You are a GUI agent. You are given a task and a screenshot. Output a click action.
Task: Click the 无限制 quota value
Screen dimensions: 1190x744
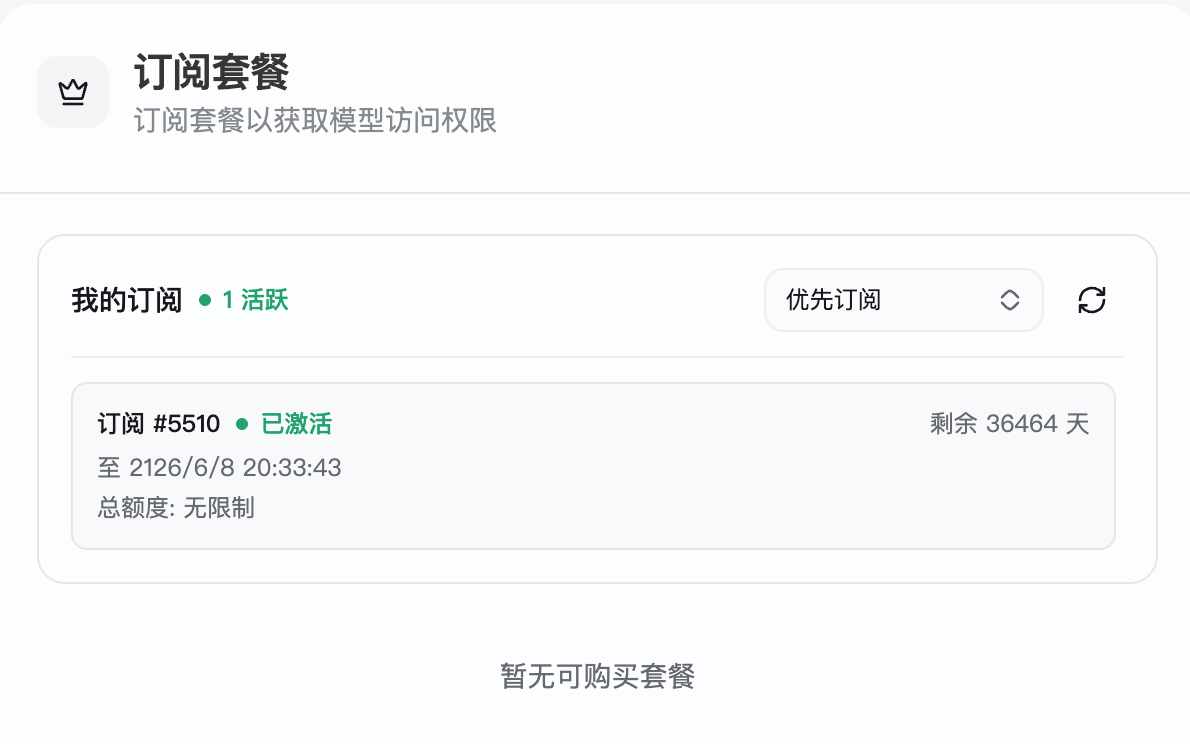219,507
